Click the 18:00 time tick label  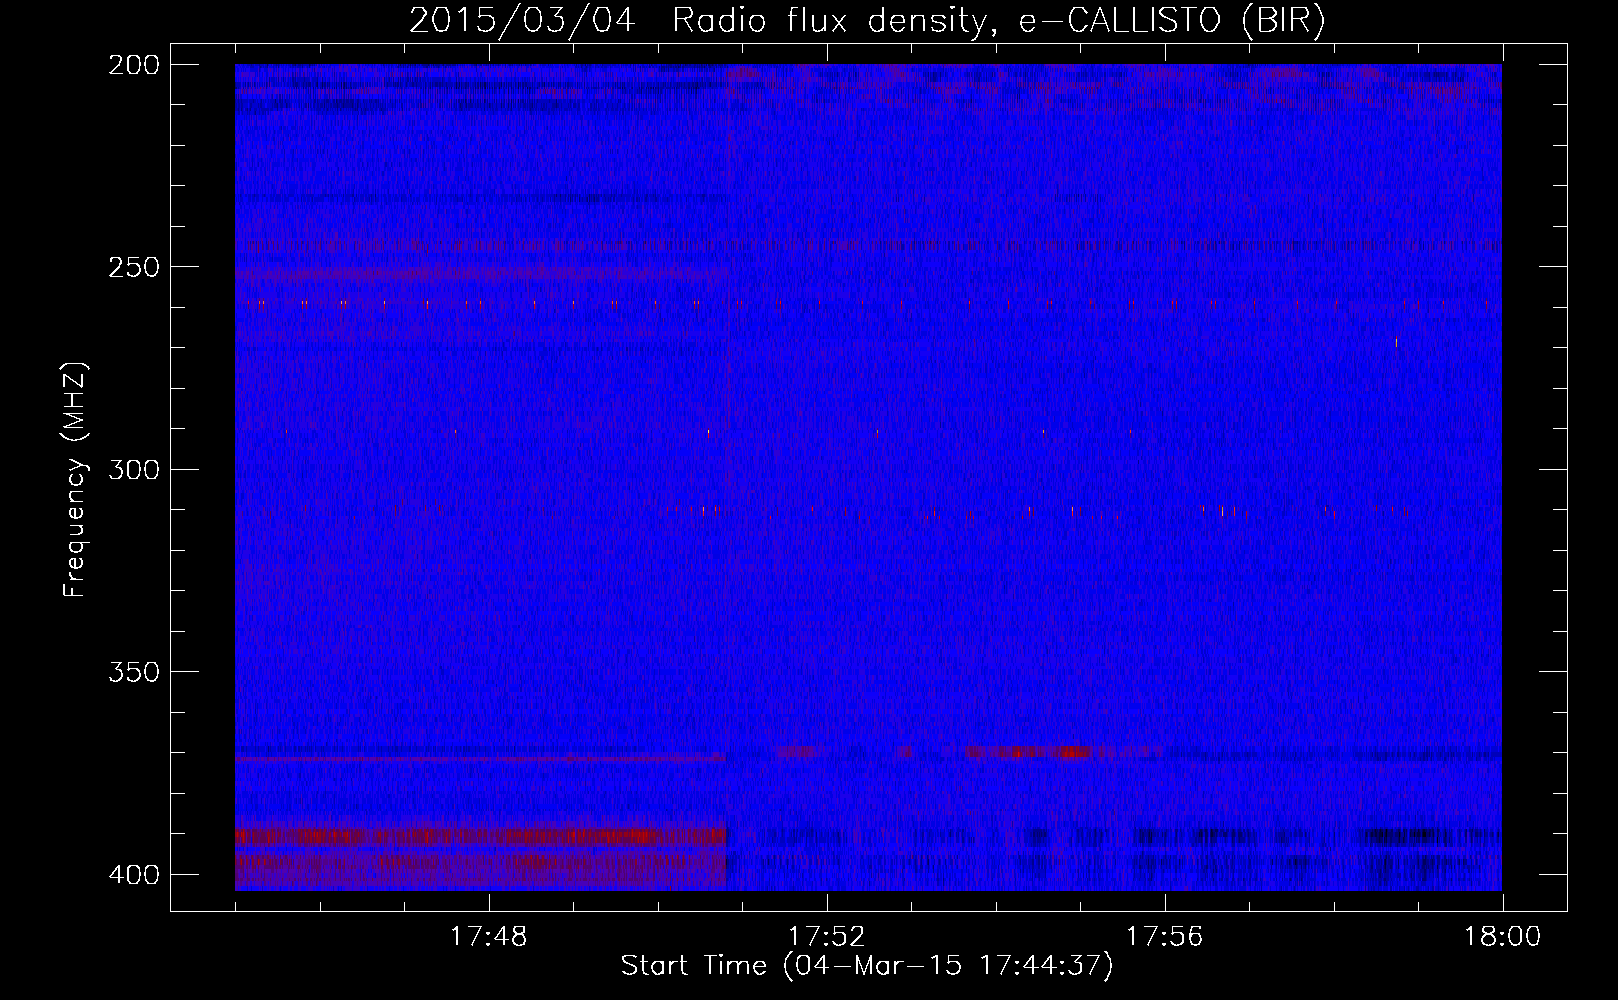coord(1503,937)
